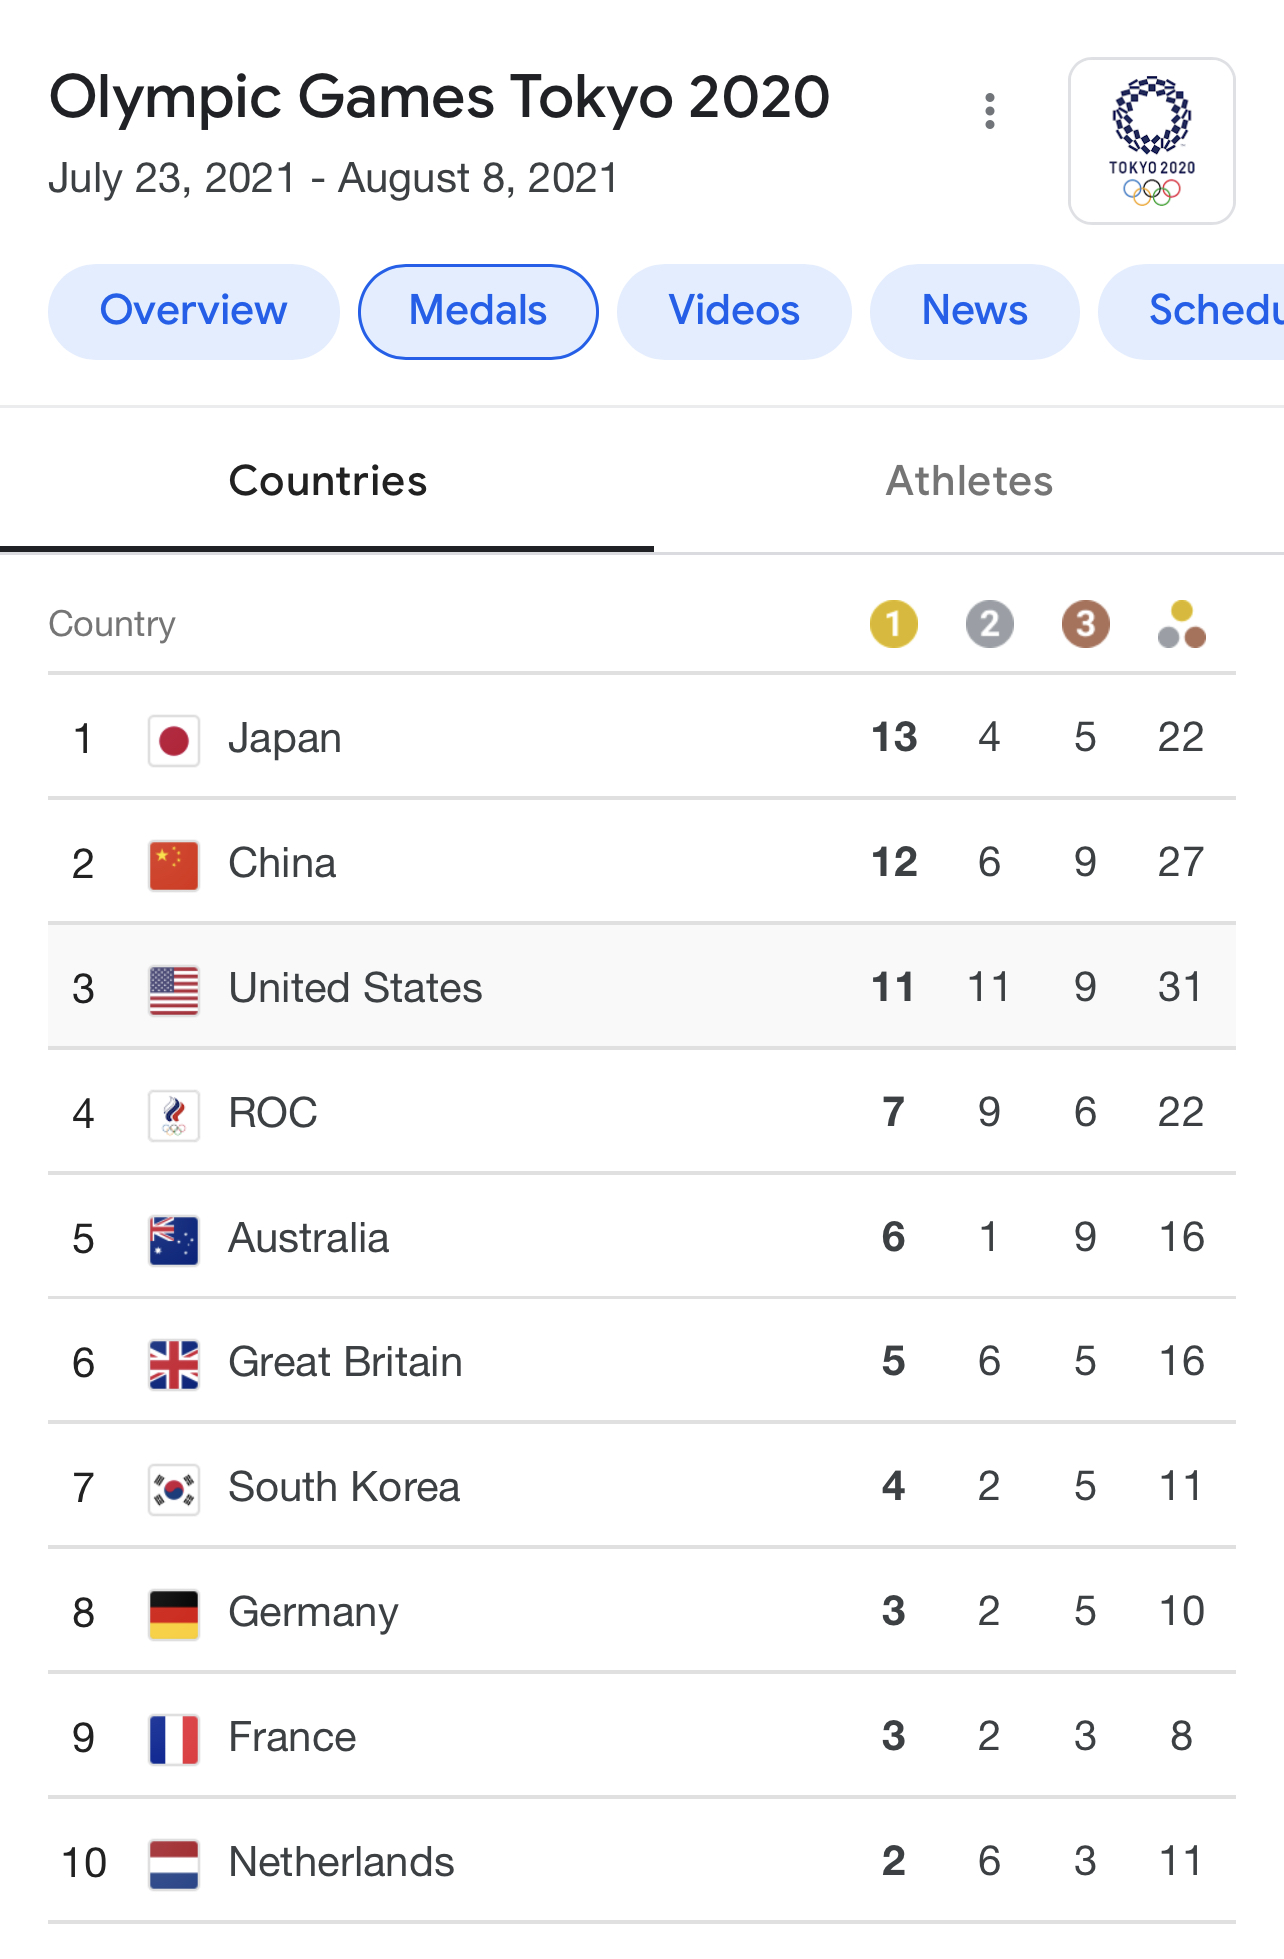Open the United States row
Viewport: 1284px width, 1959px height.
642,987
